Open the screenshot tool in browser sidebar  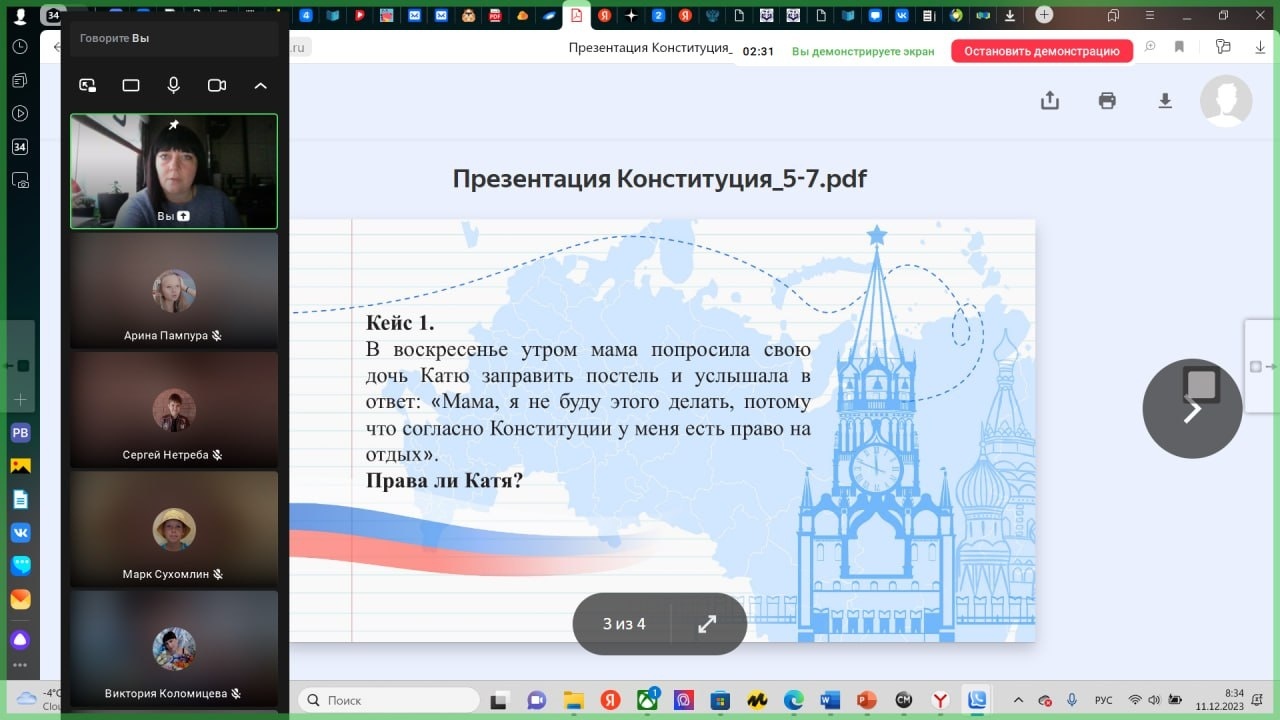coord(20,180)
